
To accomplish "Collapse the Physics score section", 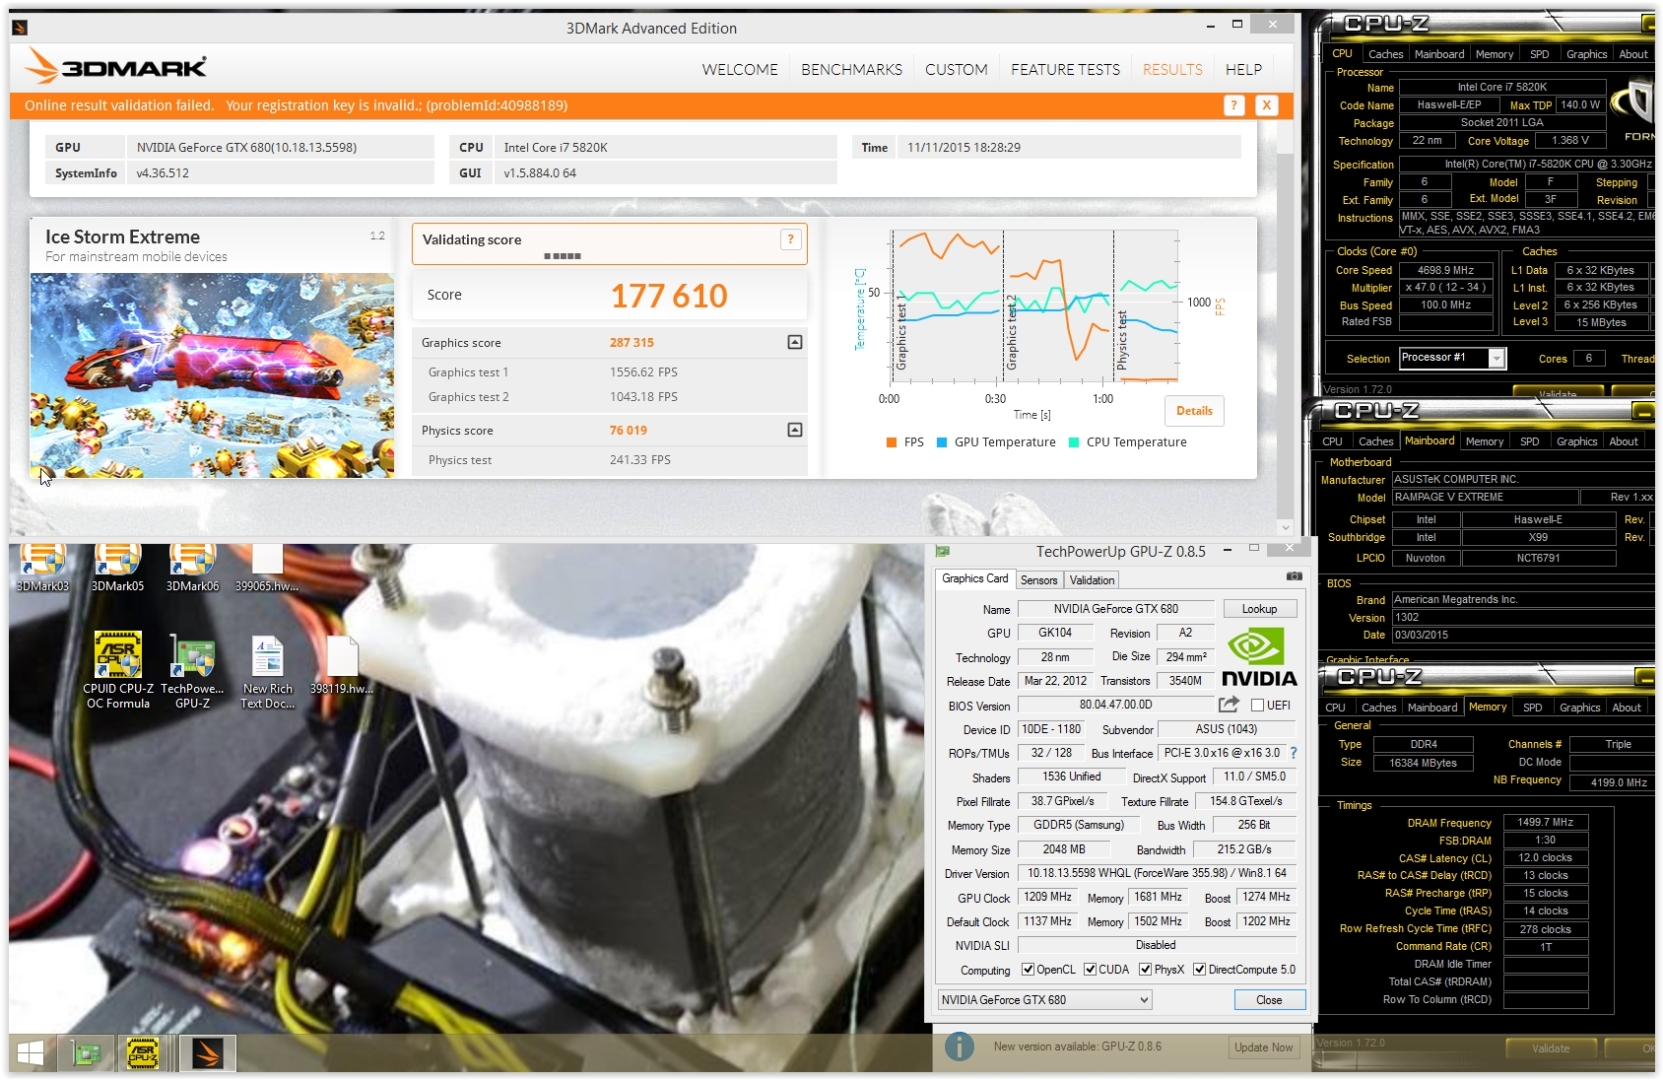I will point(795,430).
